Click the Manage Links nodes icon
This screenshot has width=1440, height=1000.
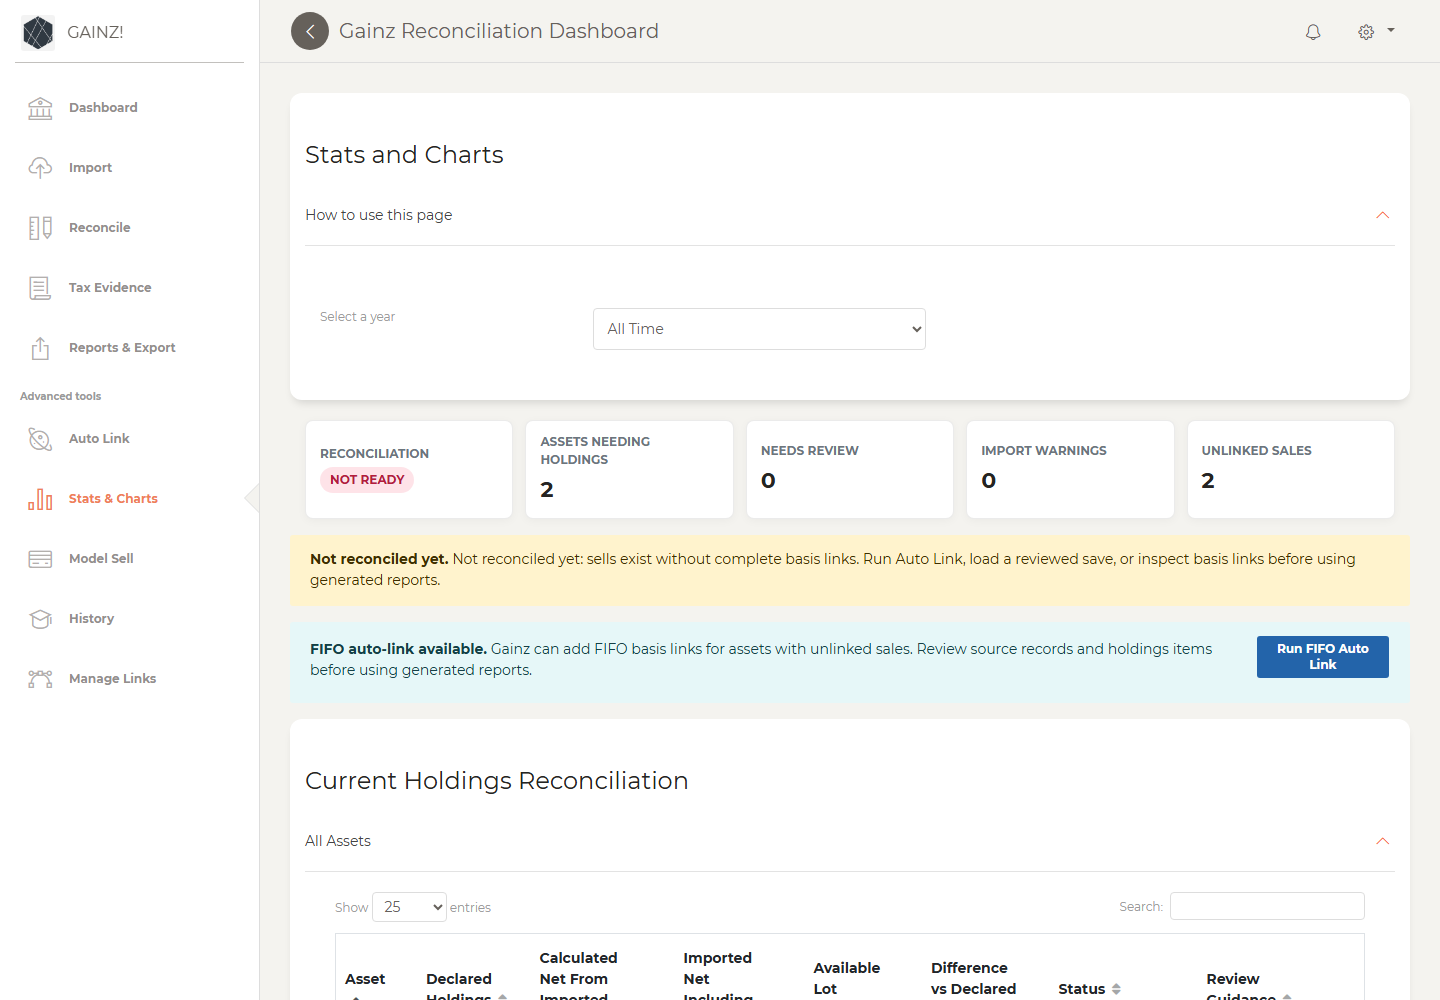(40, 679)
